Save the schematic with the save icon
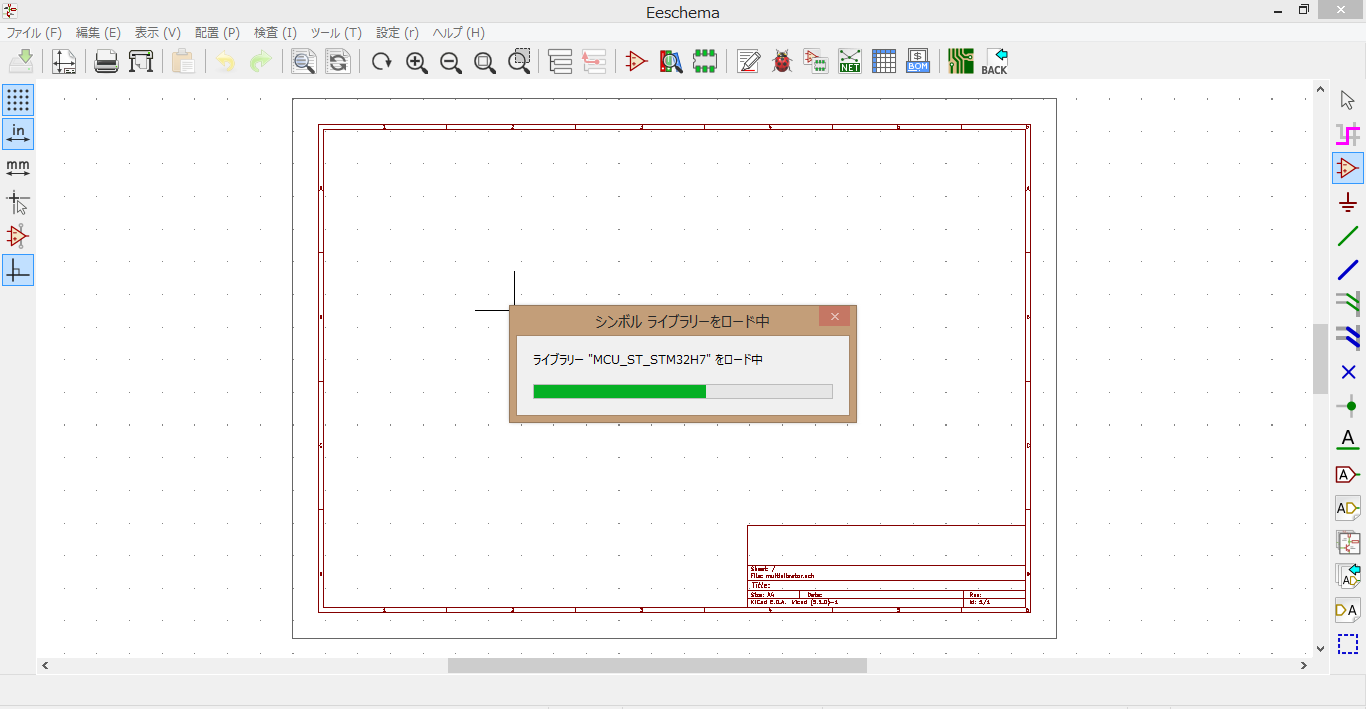 21,61
